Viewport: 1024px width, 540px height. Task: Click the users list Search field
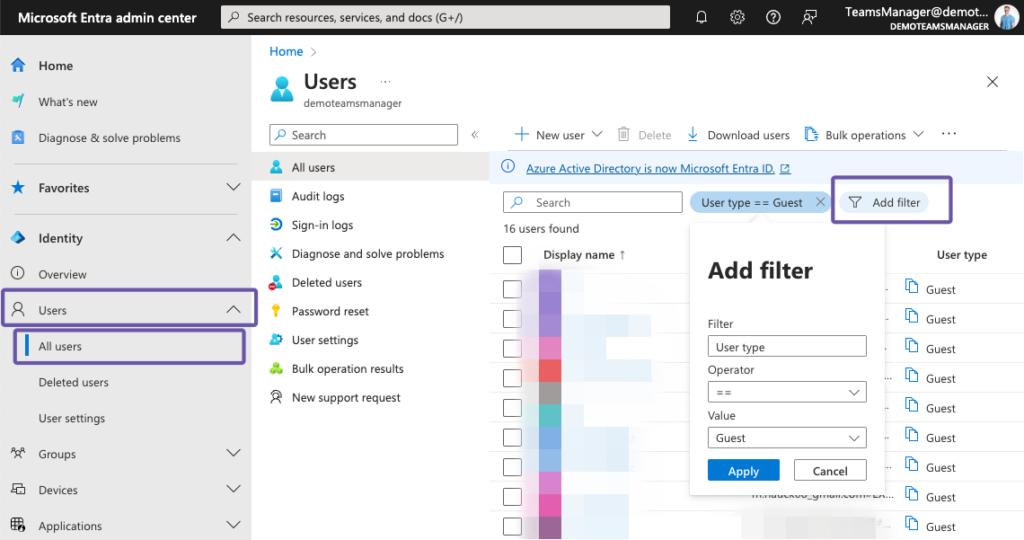(593, 202)
